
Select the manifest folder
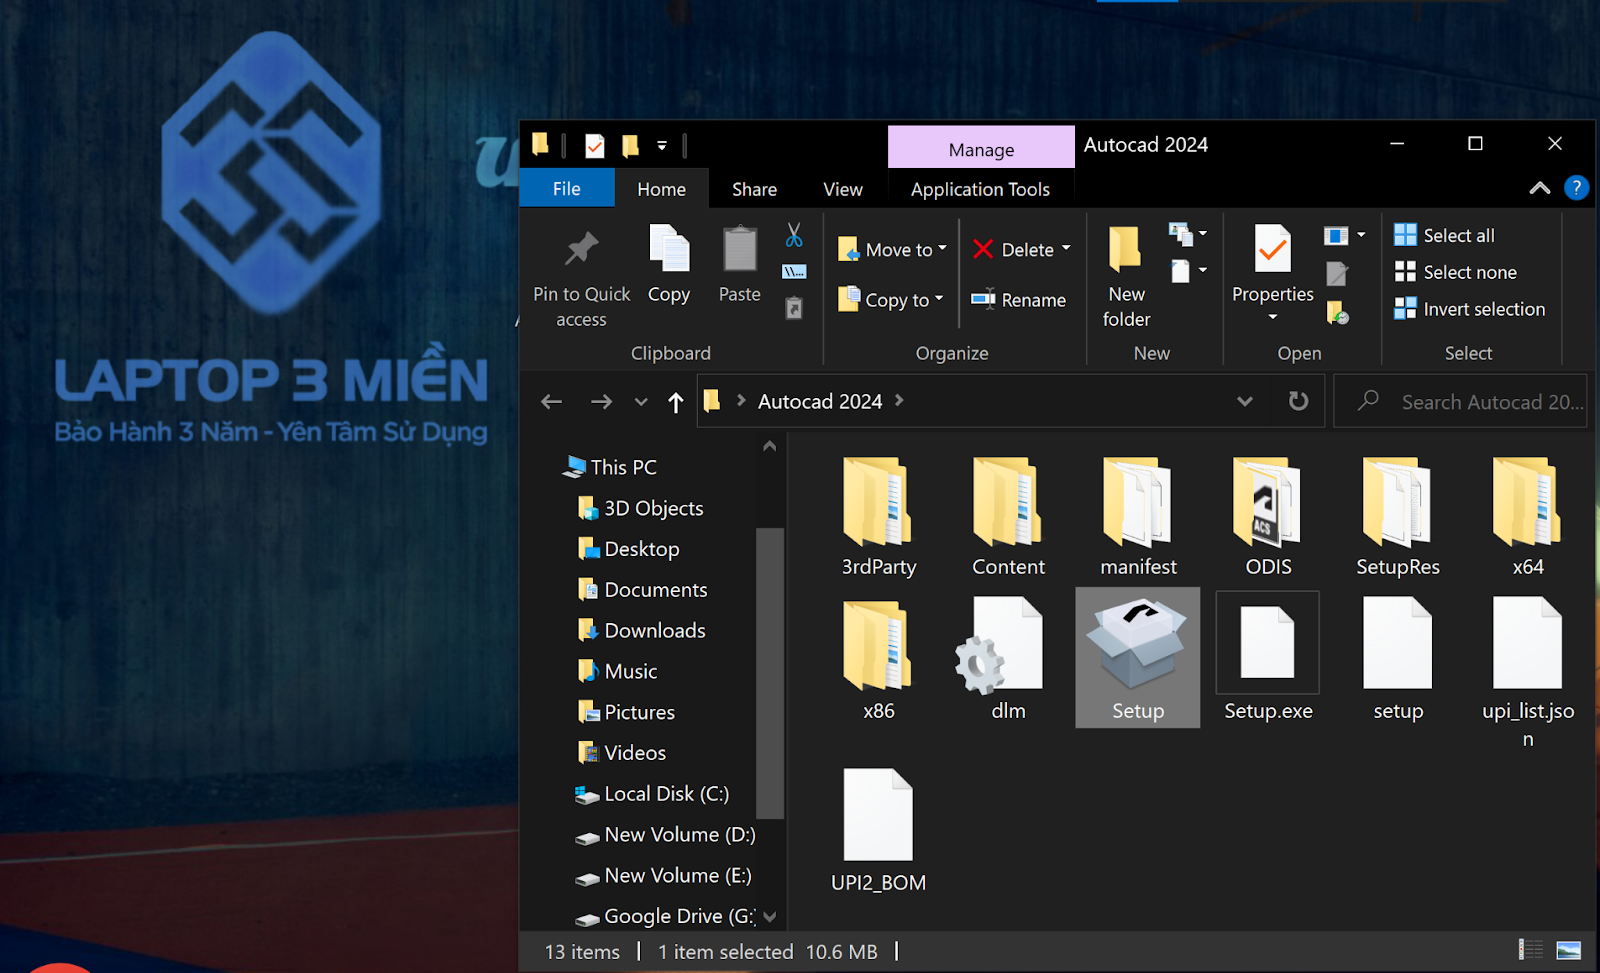1138,516
